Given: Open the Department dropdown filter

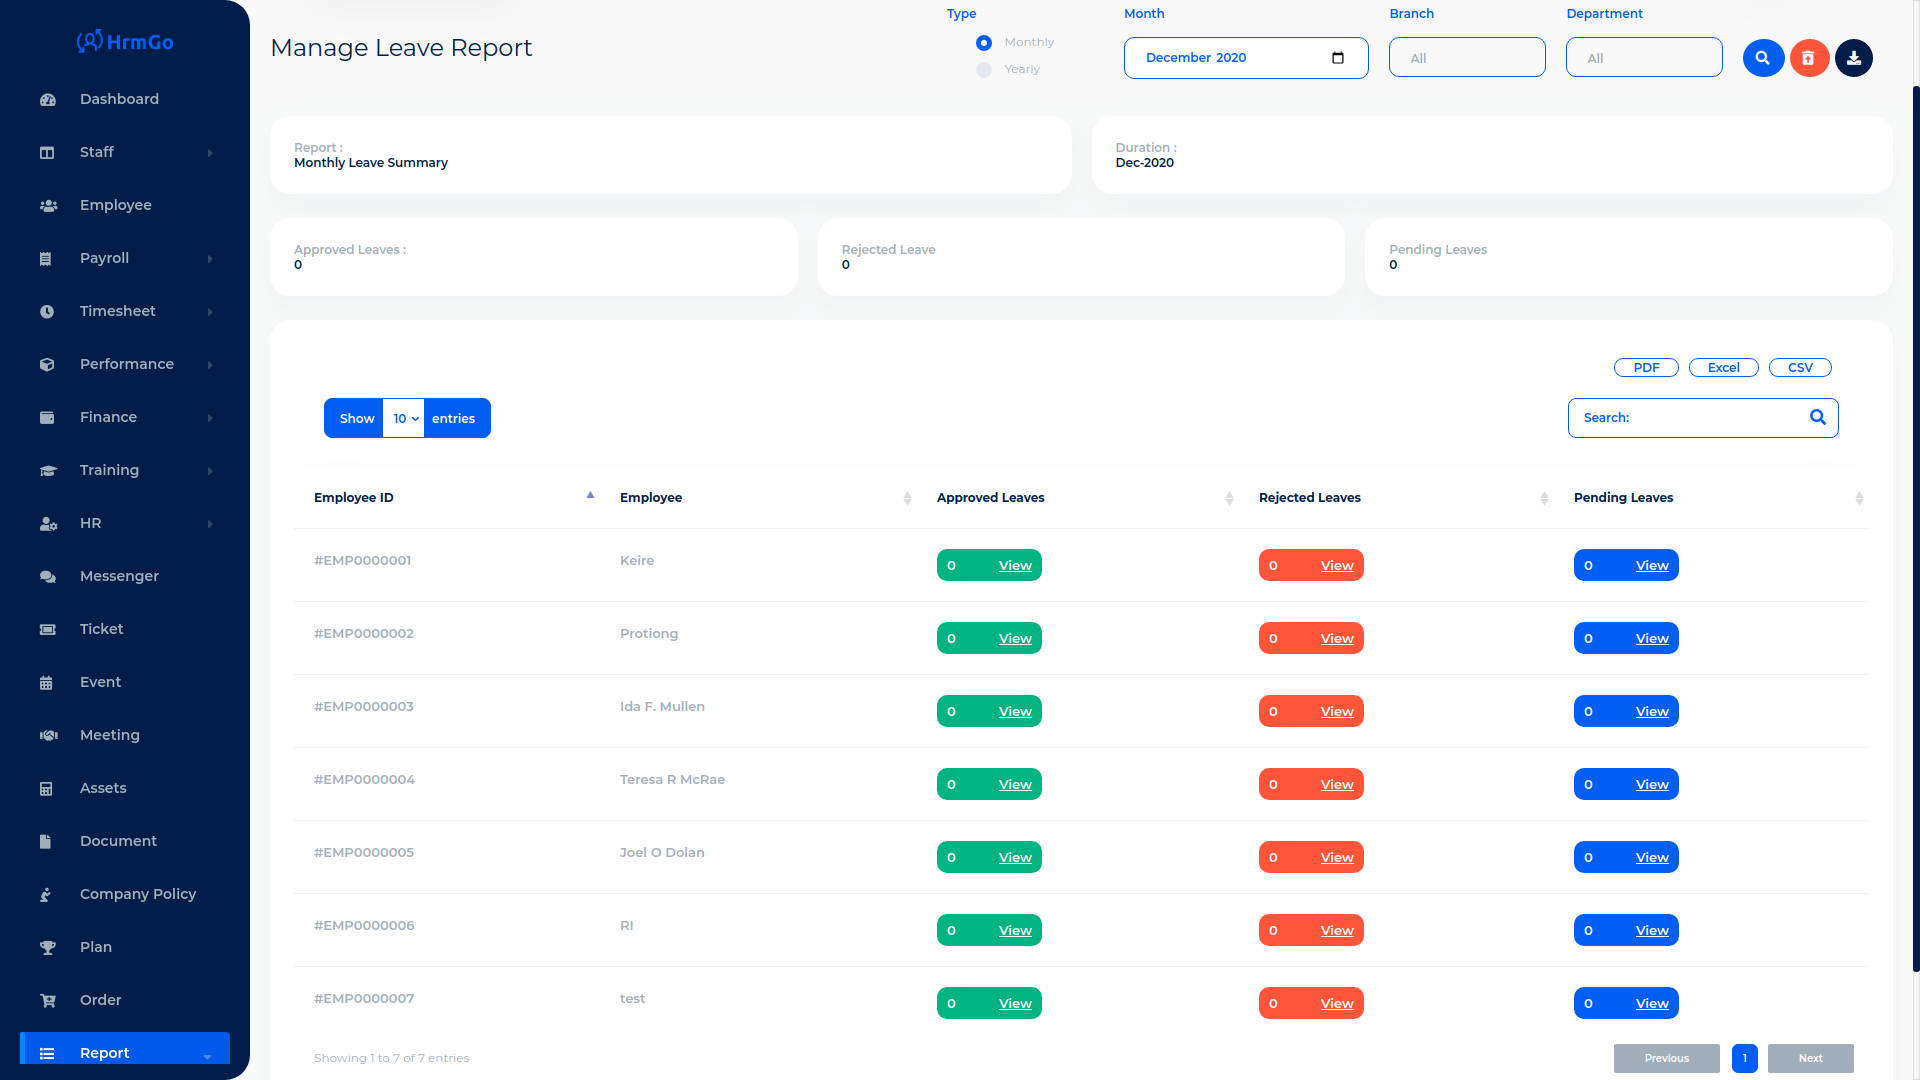Looking at the screenshot, I should tap(1643, 58).
